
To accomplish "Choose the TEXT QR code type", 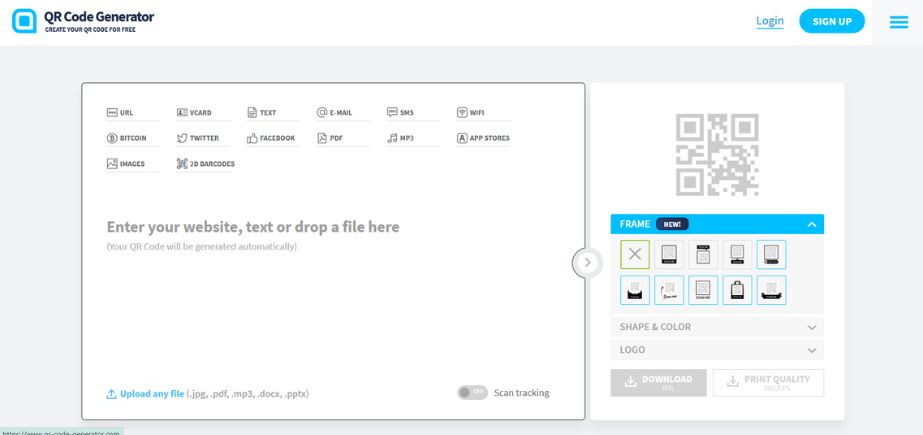I will tap(273, 112).
